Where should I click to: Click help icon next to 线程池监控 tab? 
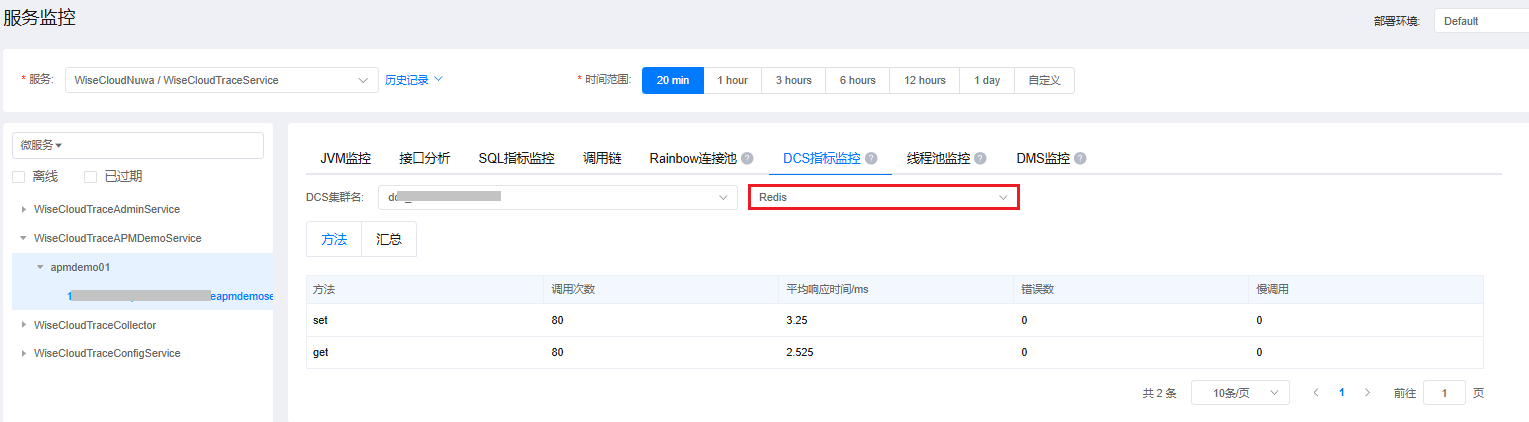[980, 158]
